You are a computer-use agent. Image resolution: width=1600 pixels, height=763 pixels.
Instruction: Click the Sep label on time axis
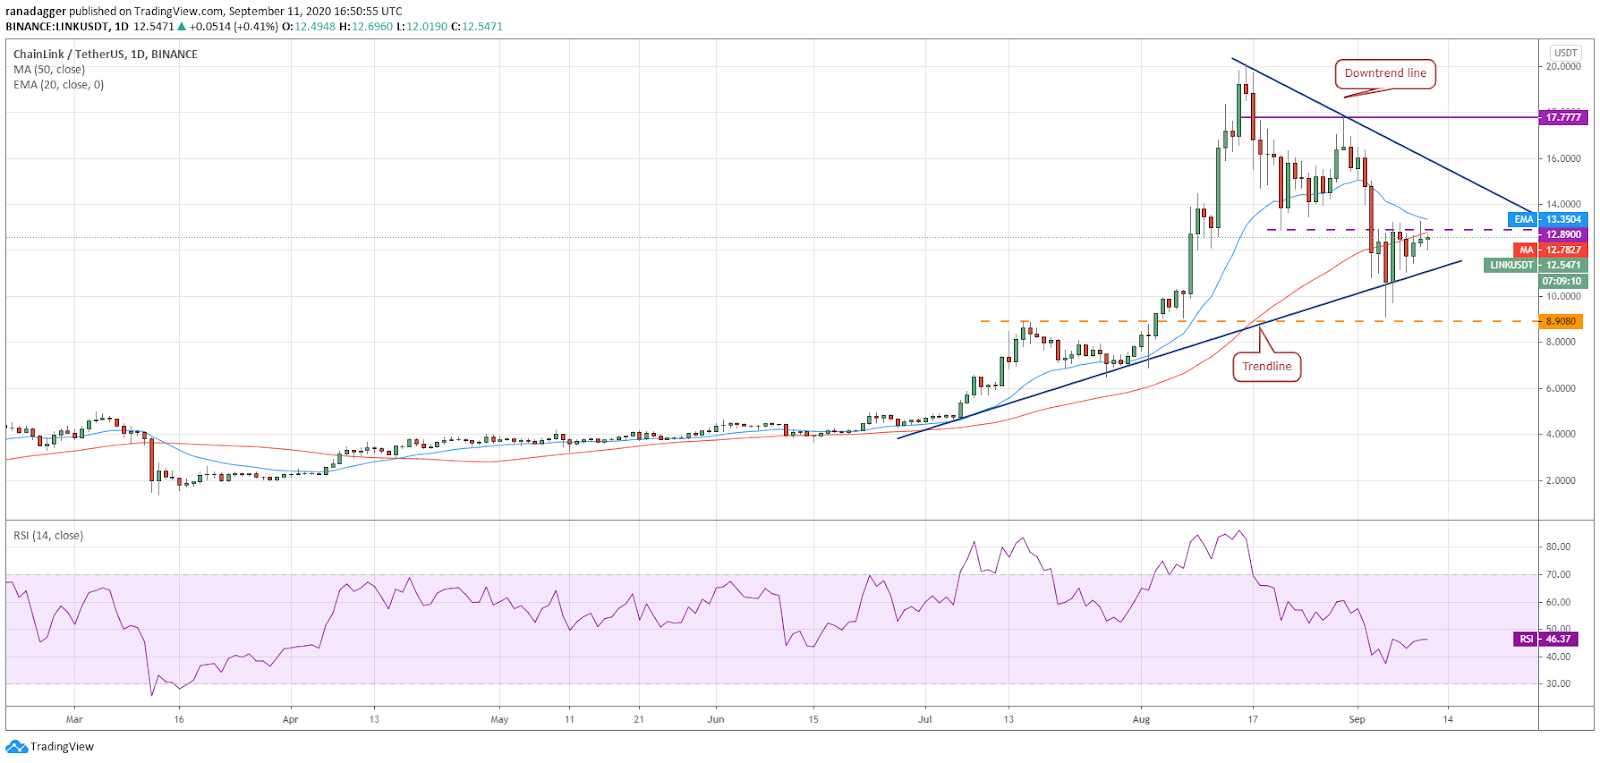coord(1357,719)
